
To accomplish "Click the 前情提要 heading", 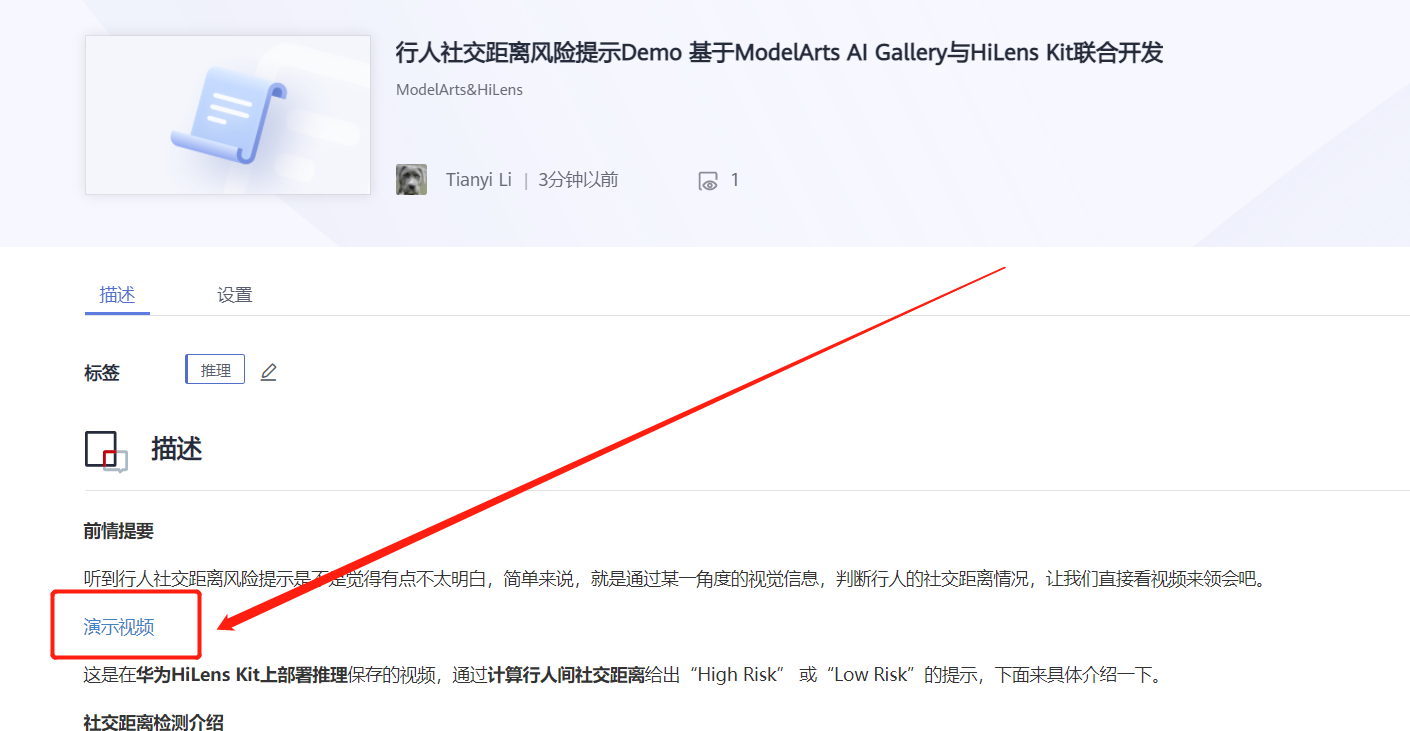I will point(119,531).
